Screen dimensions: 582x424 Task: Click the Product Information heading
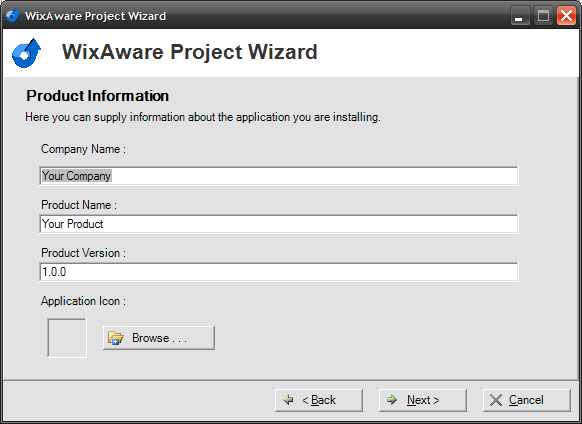[x=98, y=96]
